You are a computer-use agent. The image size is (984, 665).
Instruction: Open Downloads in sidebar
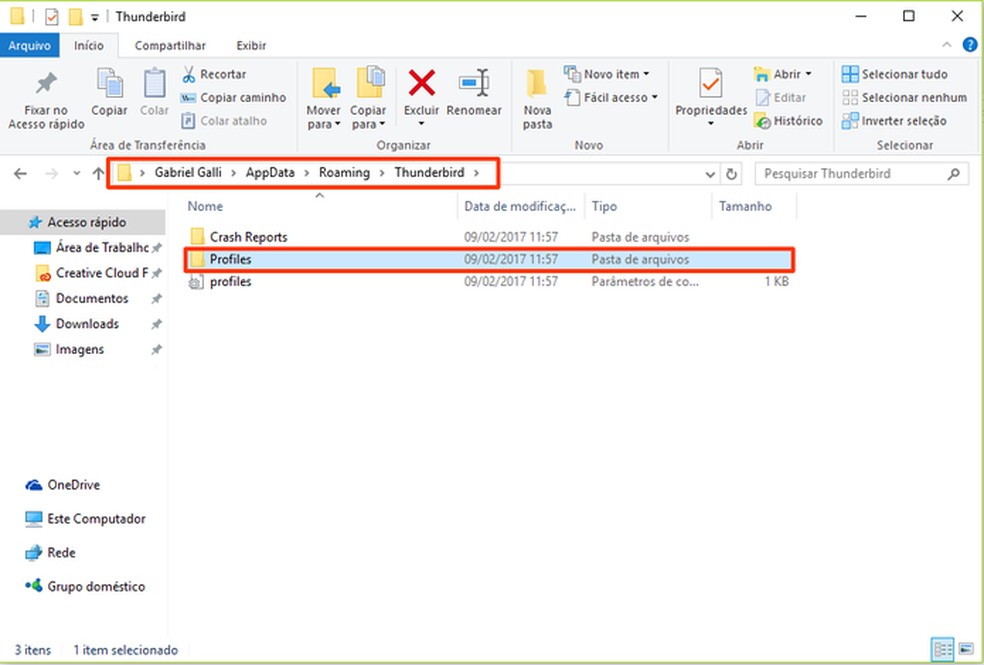click(x=78, y=324)
